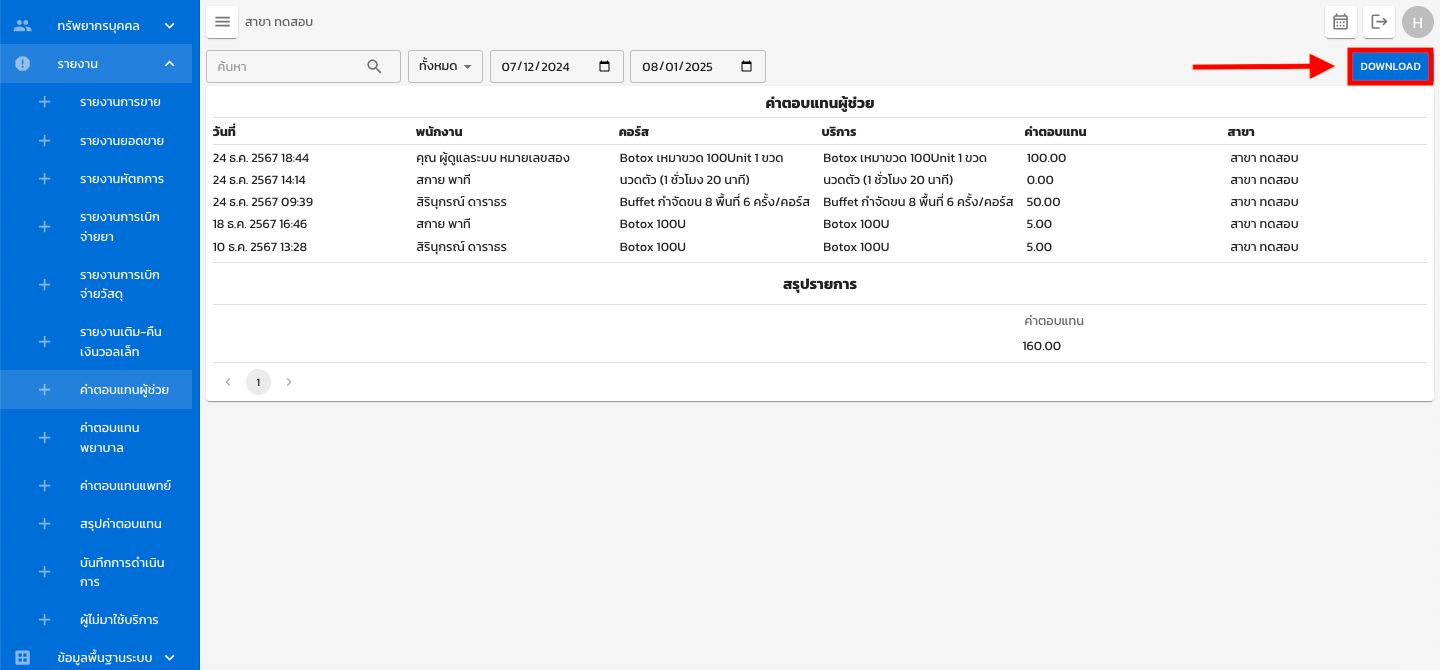The width and height of the screenshot is (1440, 670).
Task: Open รายงานเติม-คืนเงินวอลเล็ท report
Action: click(x=121, y=342)
